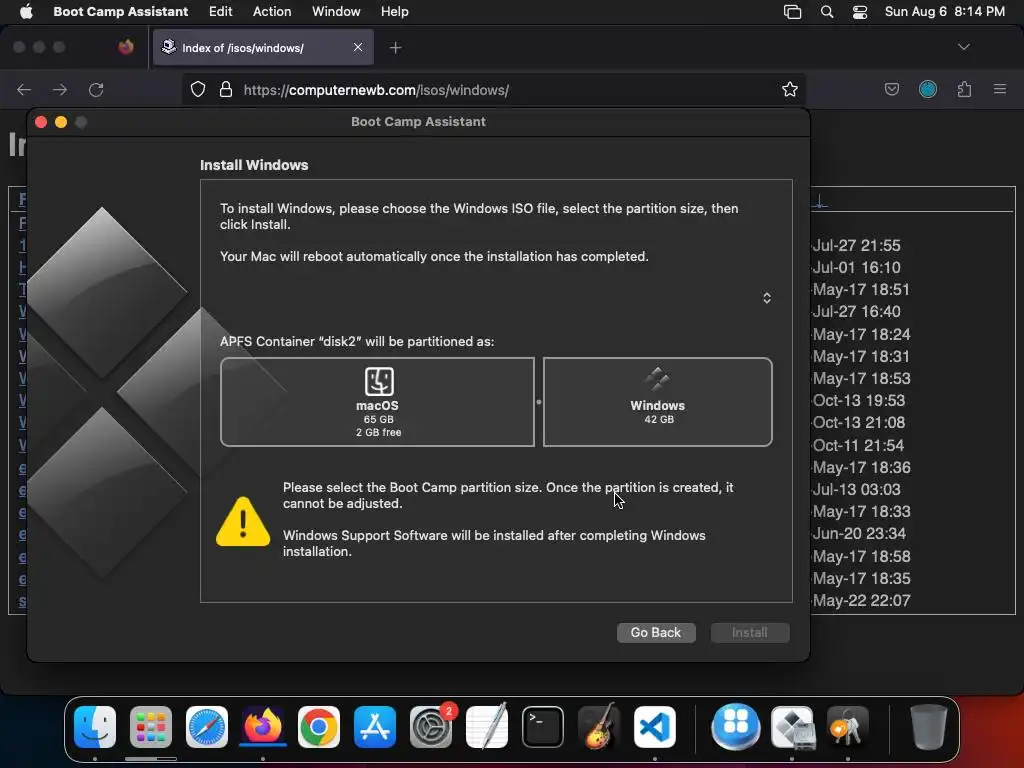Screen dimensions: 1024x768
Task: Reload the Firefox page
Action: pos(96,89)
